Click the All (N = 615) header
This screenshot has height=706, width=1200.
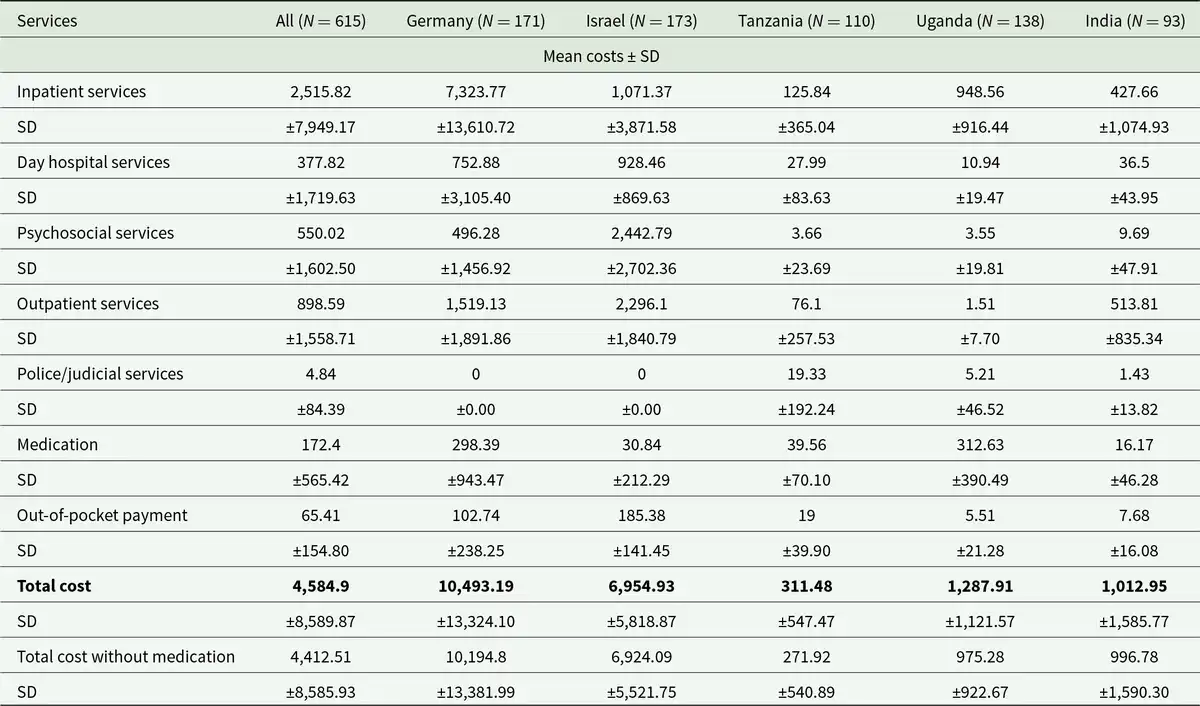pyautogui.click(x=321, y=21)
